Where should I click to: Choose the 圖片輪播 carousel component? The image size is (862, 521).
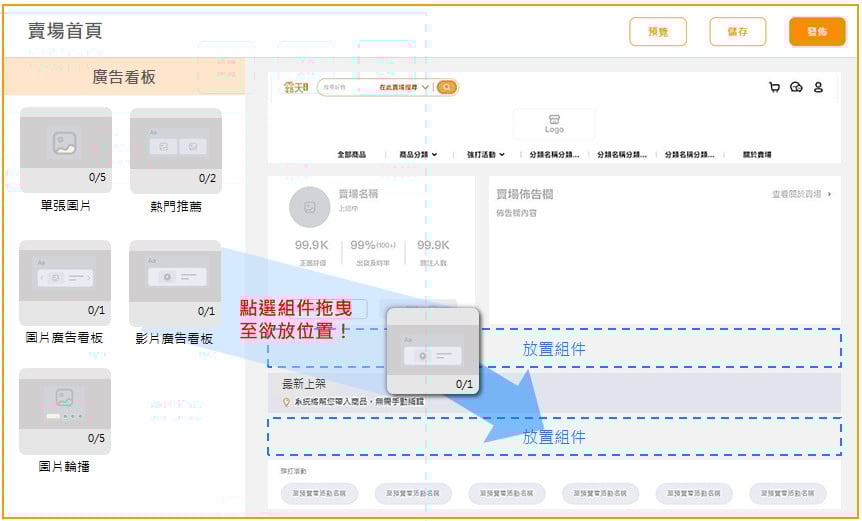tap(65, 410)
